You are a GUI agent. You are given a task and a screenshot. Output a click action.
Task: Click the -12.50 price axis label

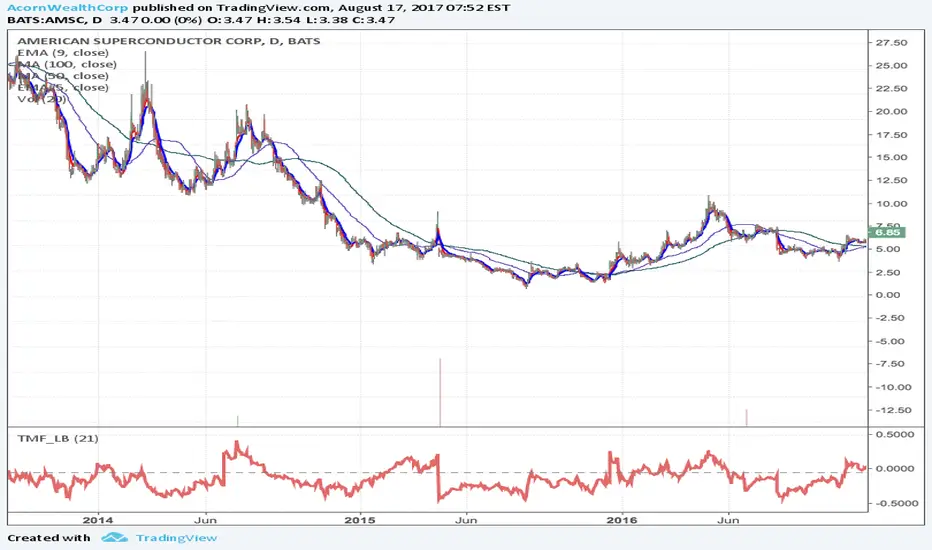[893, 410]
